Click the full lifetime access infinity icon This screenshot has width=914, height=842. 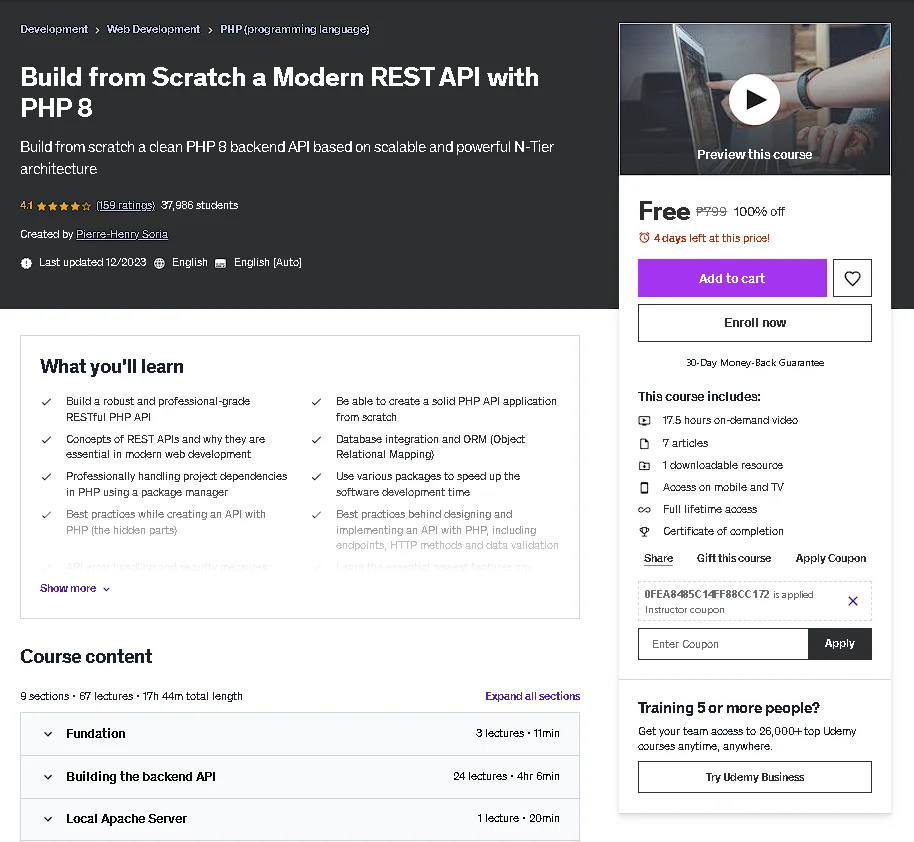pyautogui.click(x=644, y=510)
